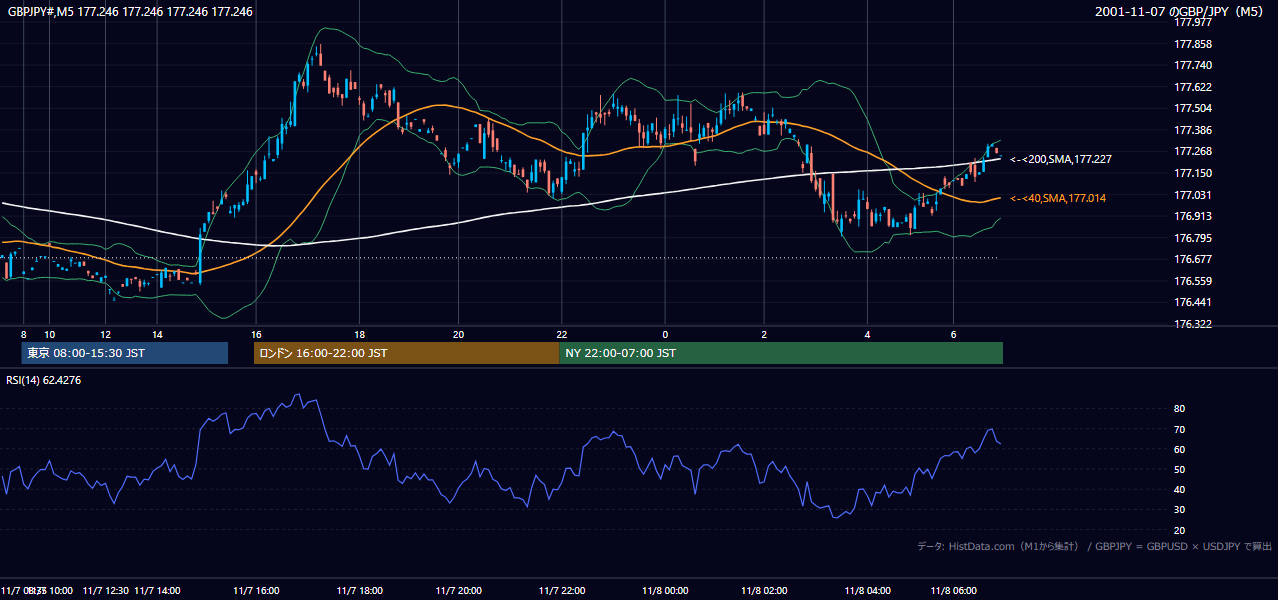This screenshot has width=1278, height=600.
Task: Click price axis value 176.677
Action: point(1192,259)
